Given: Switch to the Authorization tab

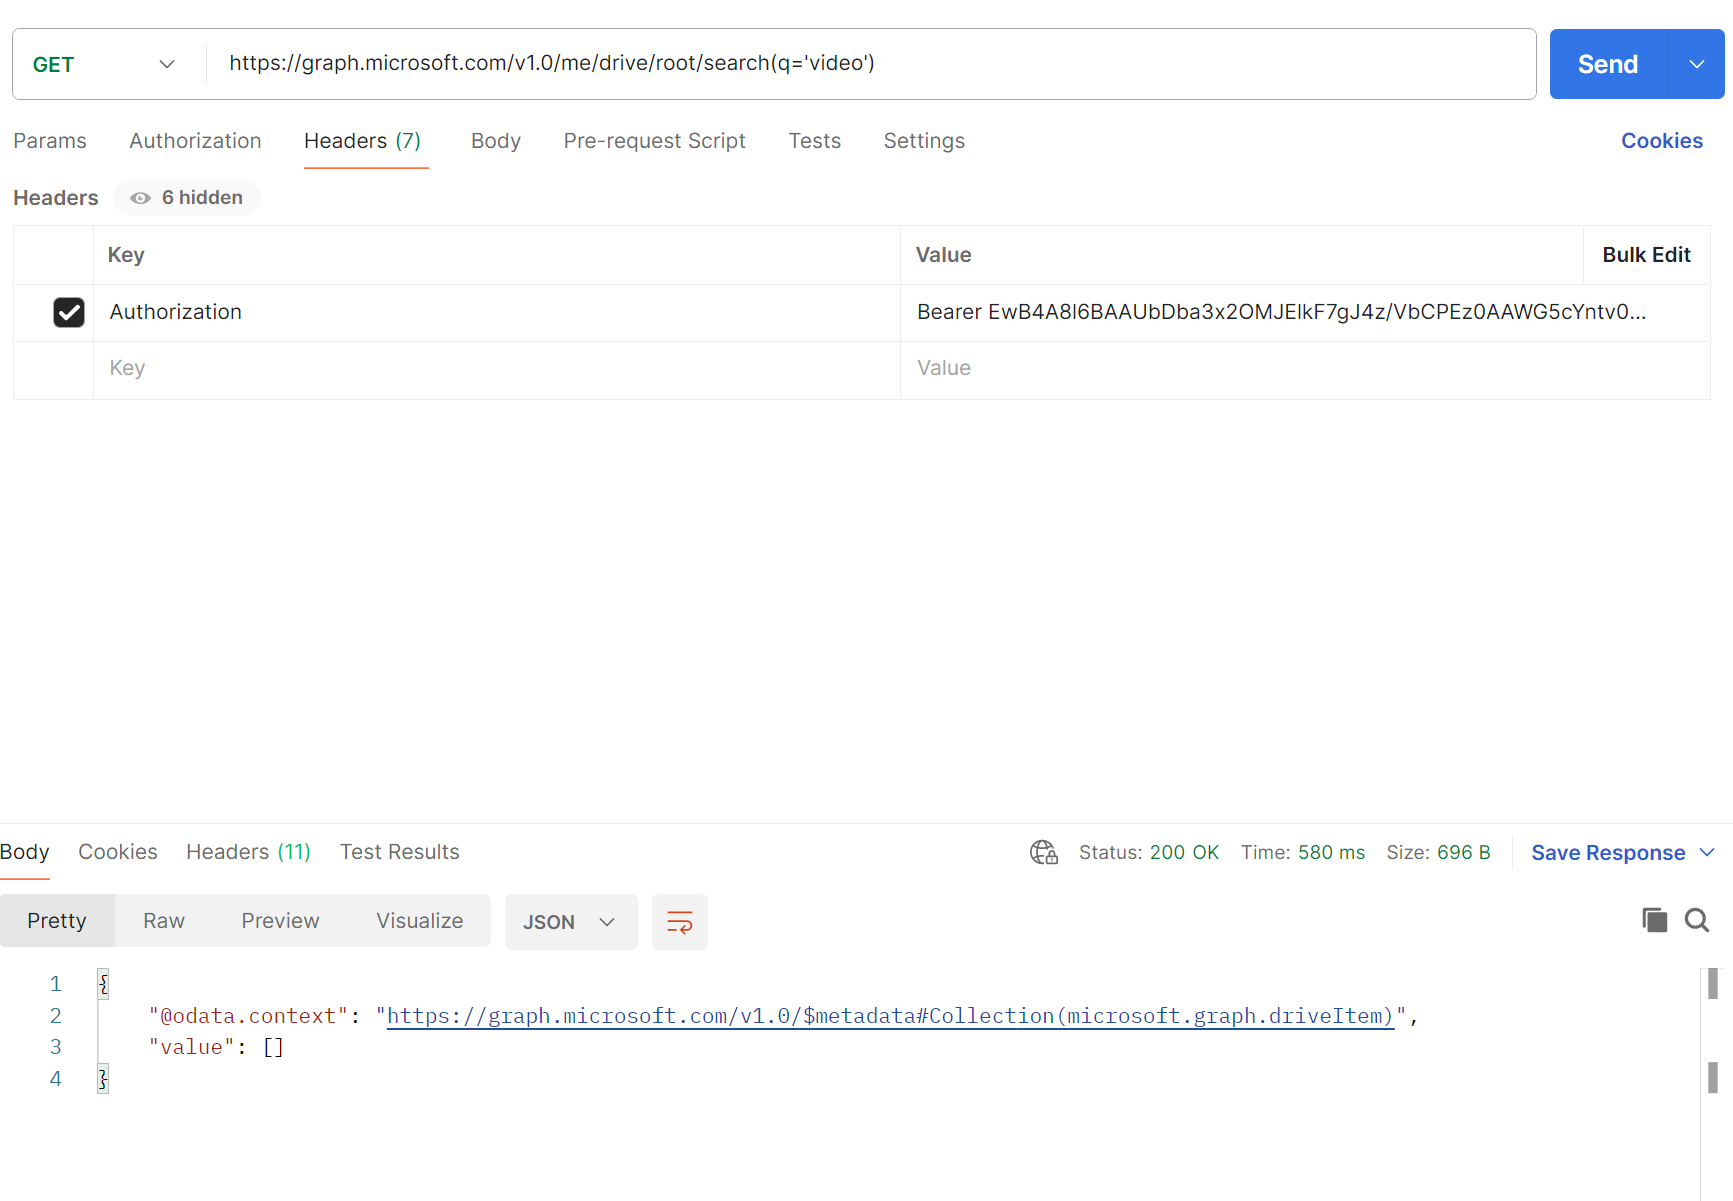Looking at the screenshot, I should pyautogui.click(x=195, y=141).
